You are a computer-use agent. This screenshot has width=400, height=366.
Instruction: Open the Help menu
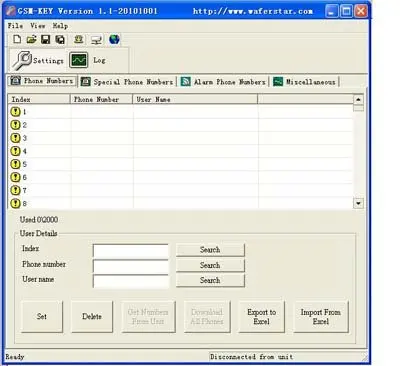click(60, 26)
